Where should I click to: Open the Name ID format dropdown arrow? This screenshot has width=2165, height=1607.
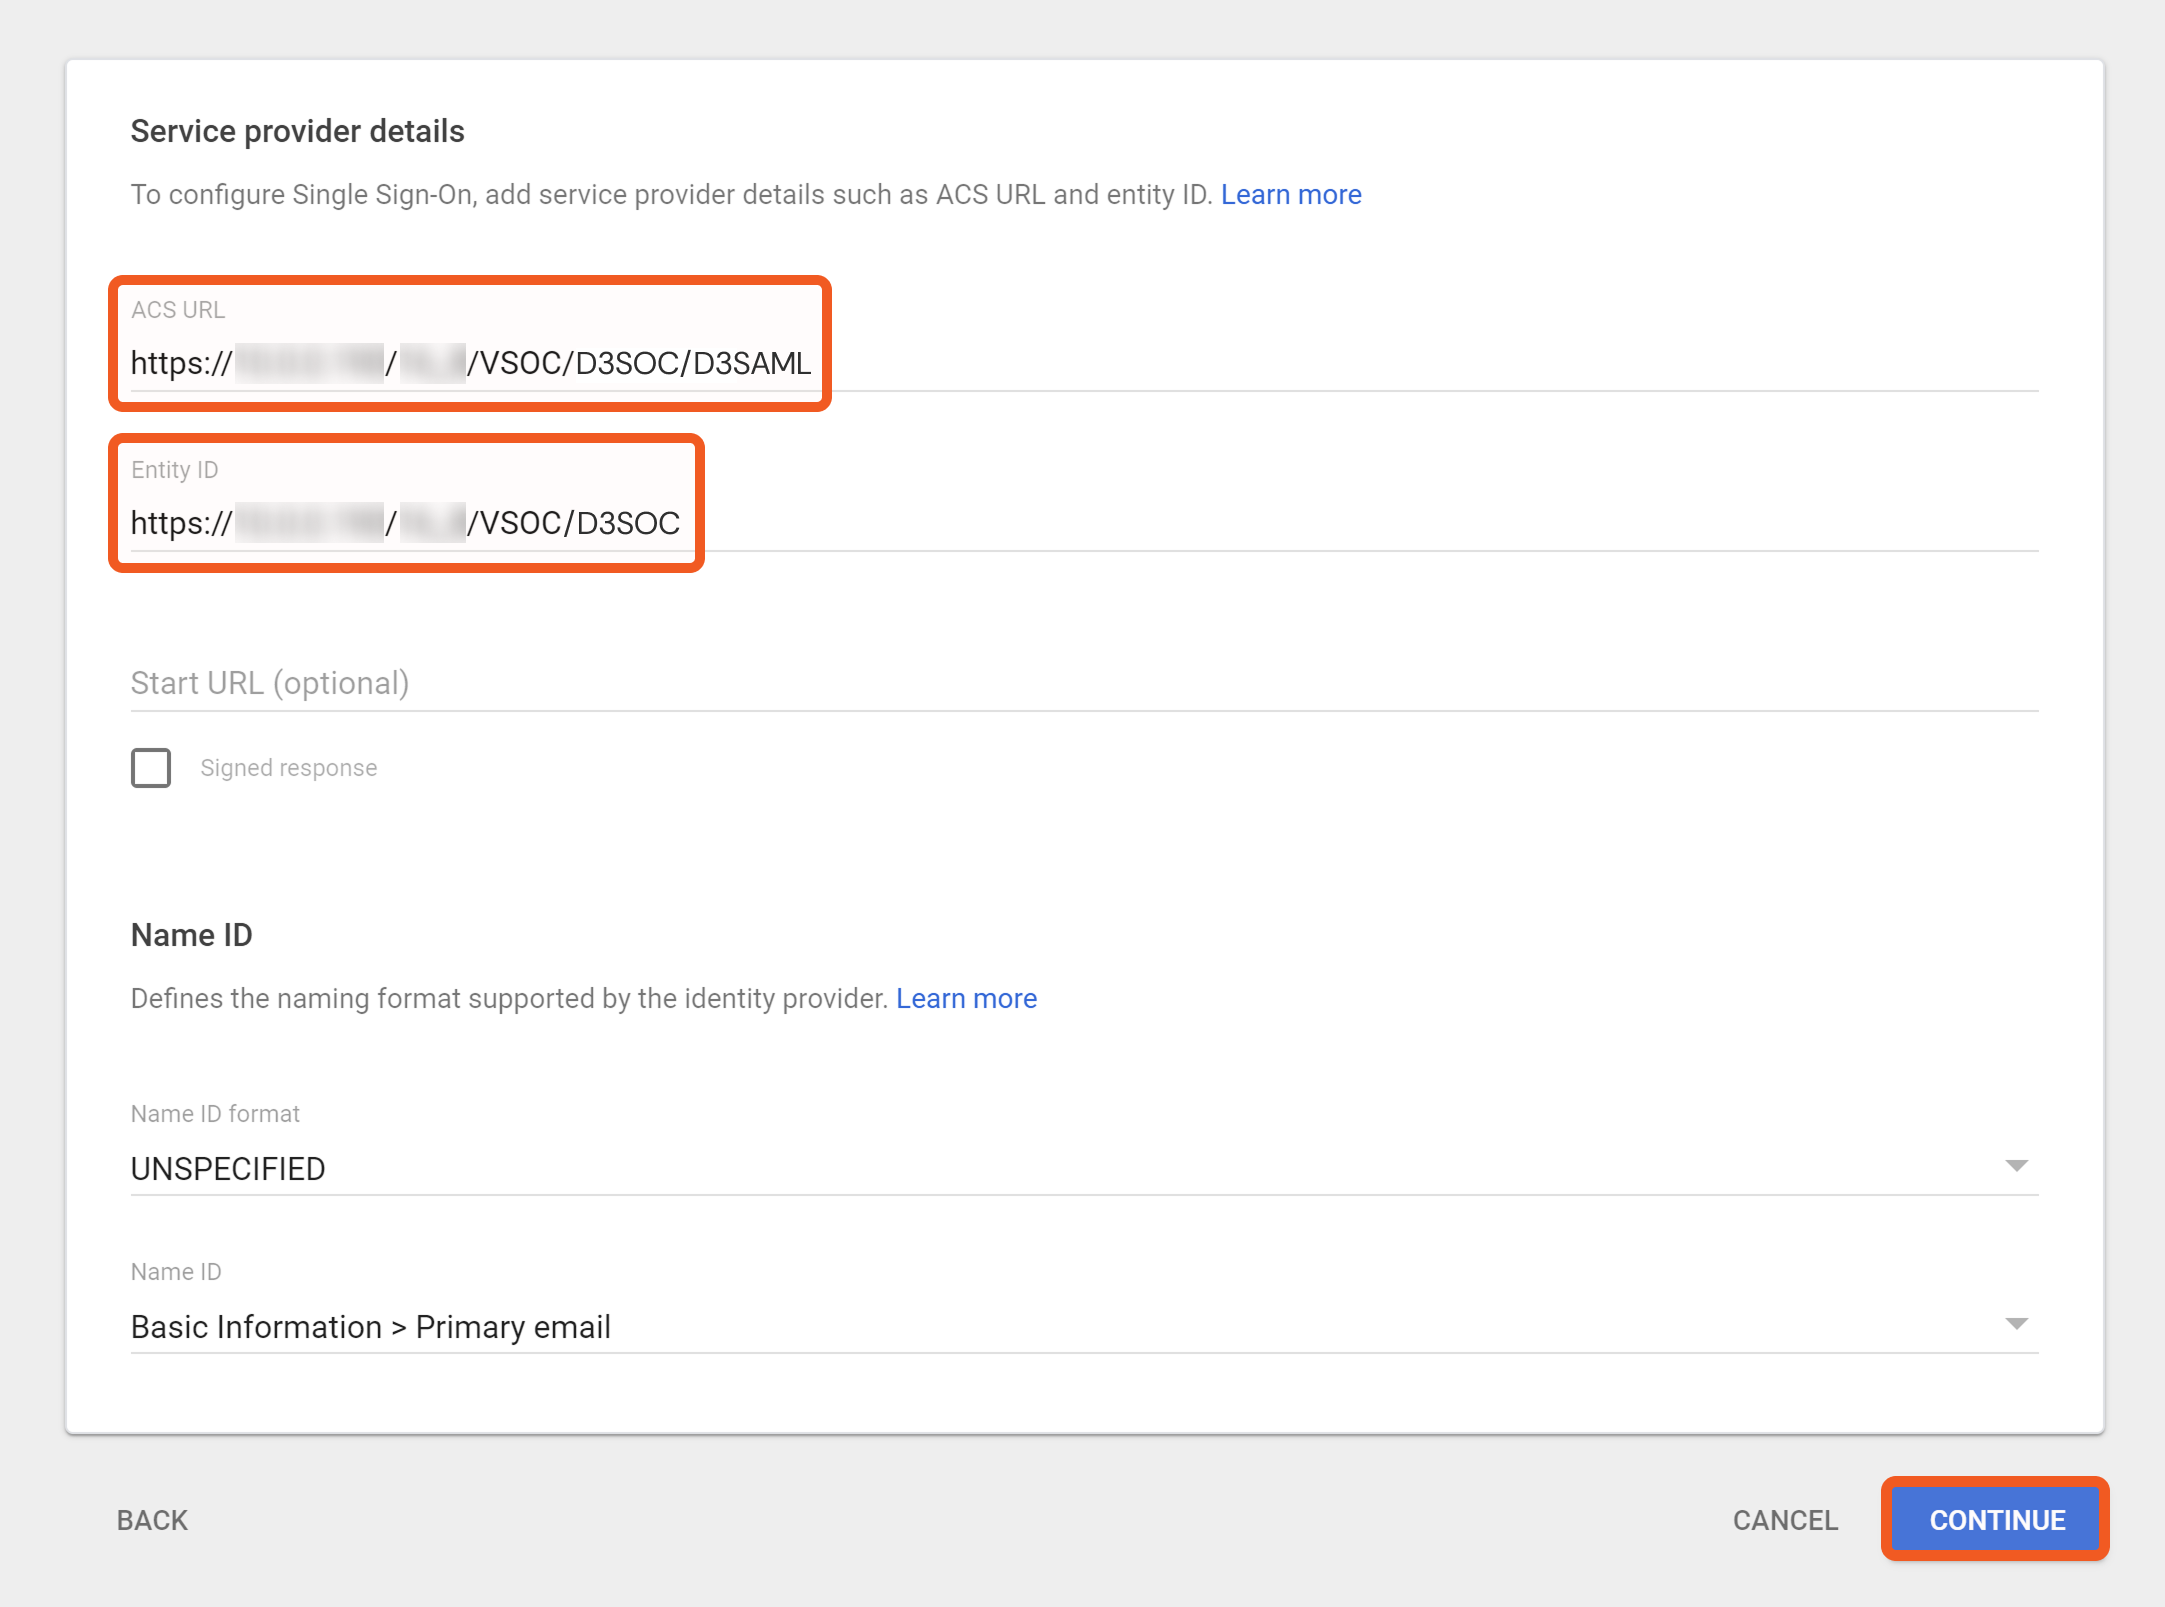tap(2016, 1166)
